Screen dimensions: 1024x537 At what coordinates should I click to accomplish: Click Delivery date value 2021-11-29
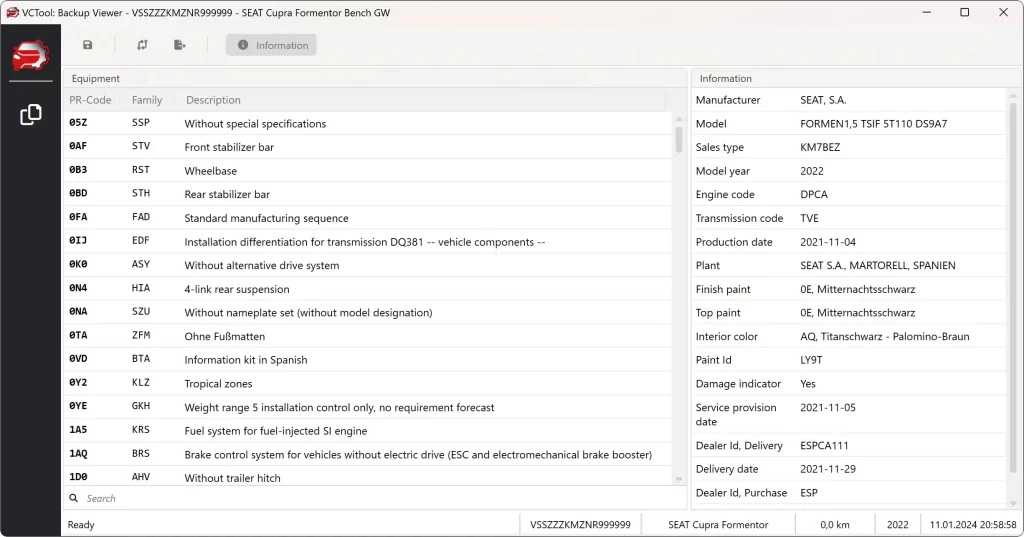pos(827,469)
